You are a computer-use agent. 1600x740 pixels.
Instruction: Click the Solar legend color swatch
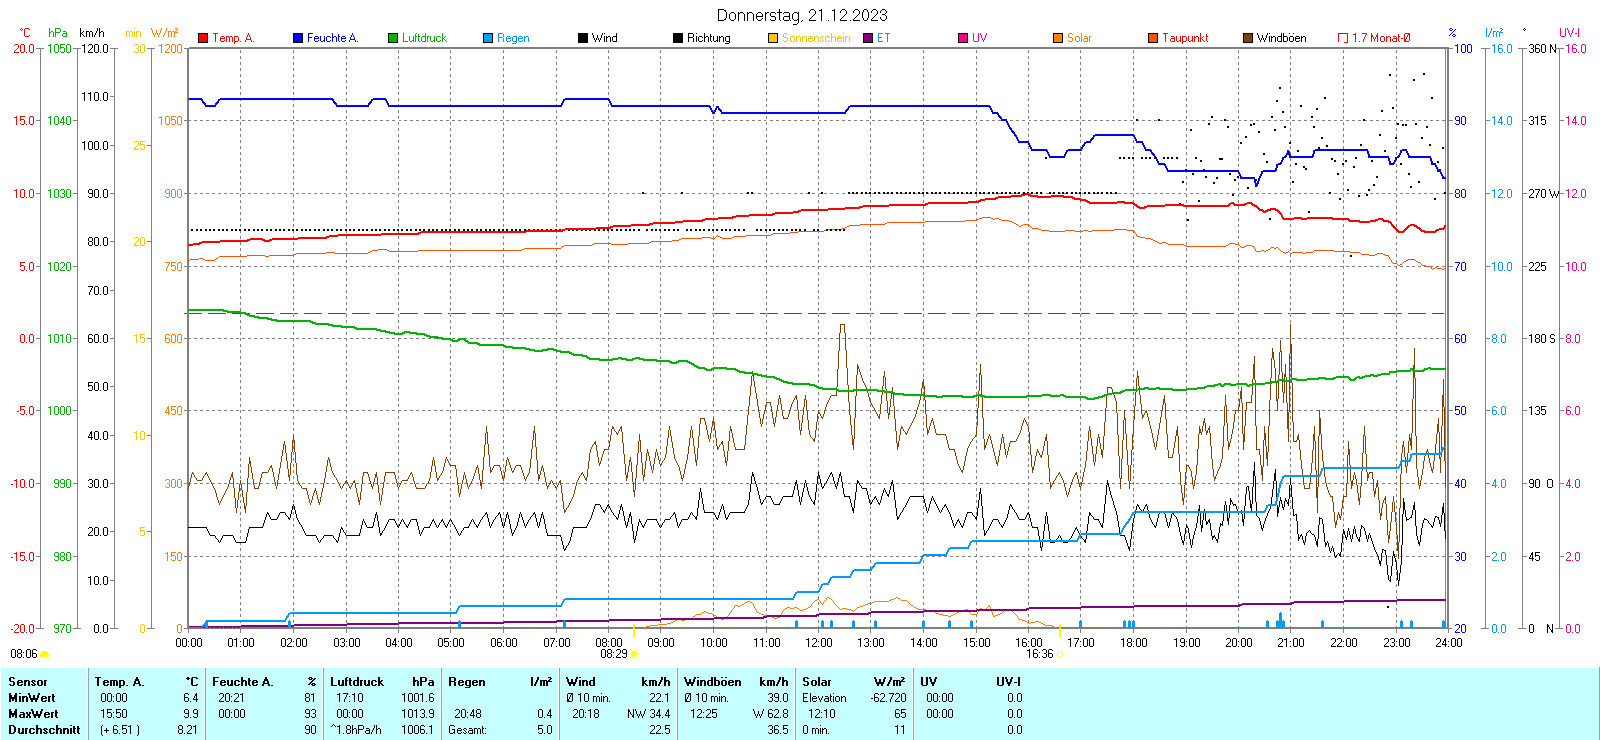tap(1058, 38)
